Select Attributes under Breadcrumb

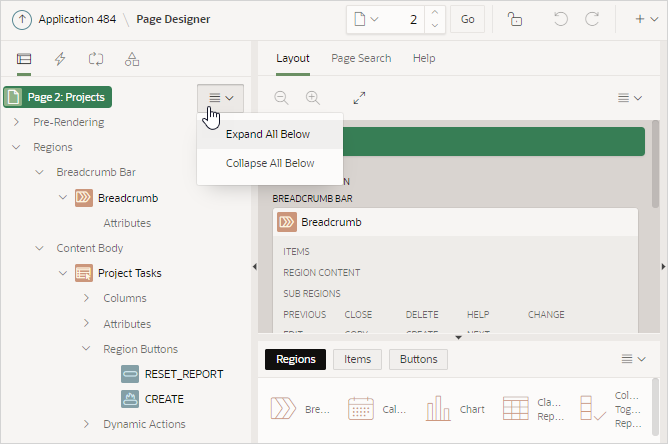127,223
